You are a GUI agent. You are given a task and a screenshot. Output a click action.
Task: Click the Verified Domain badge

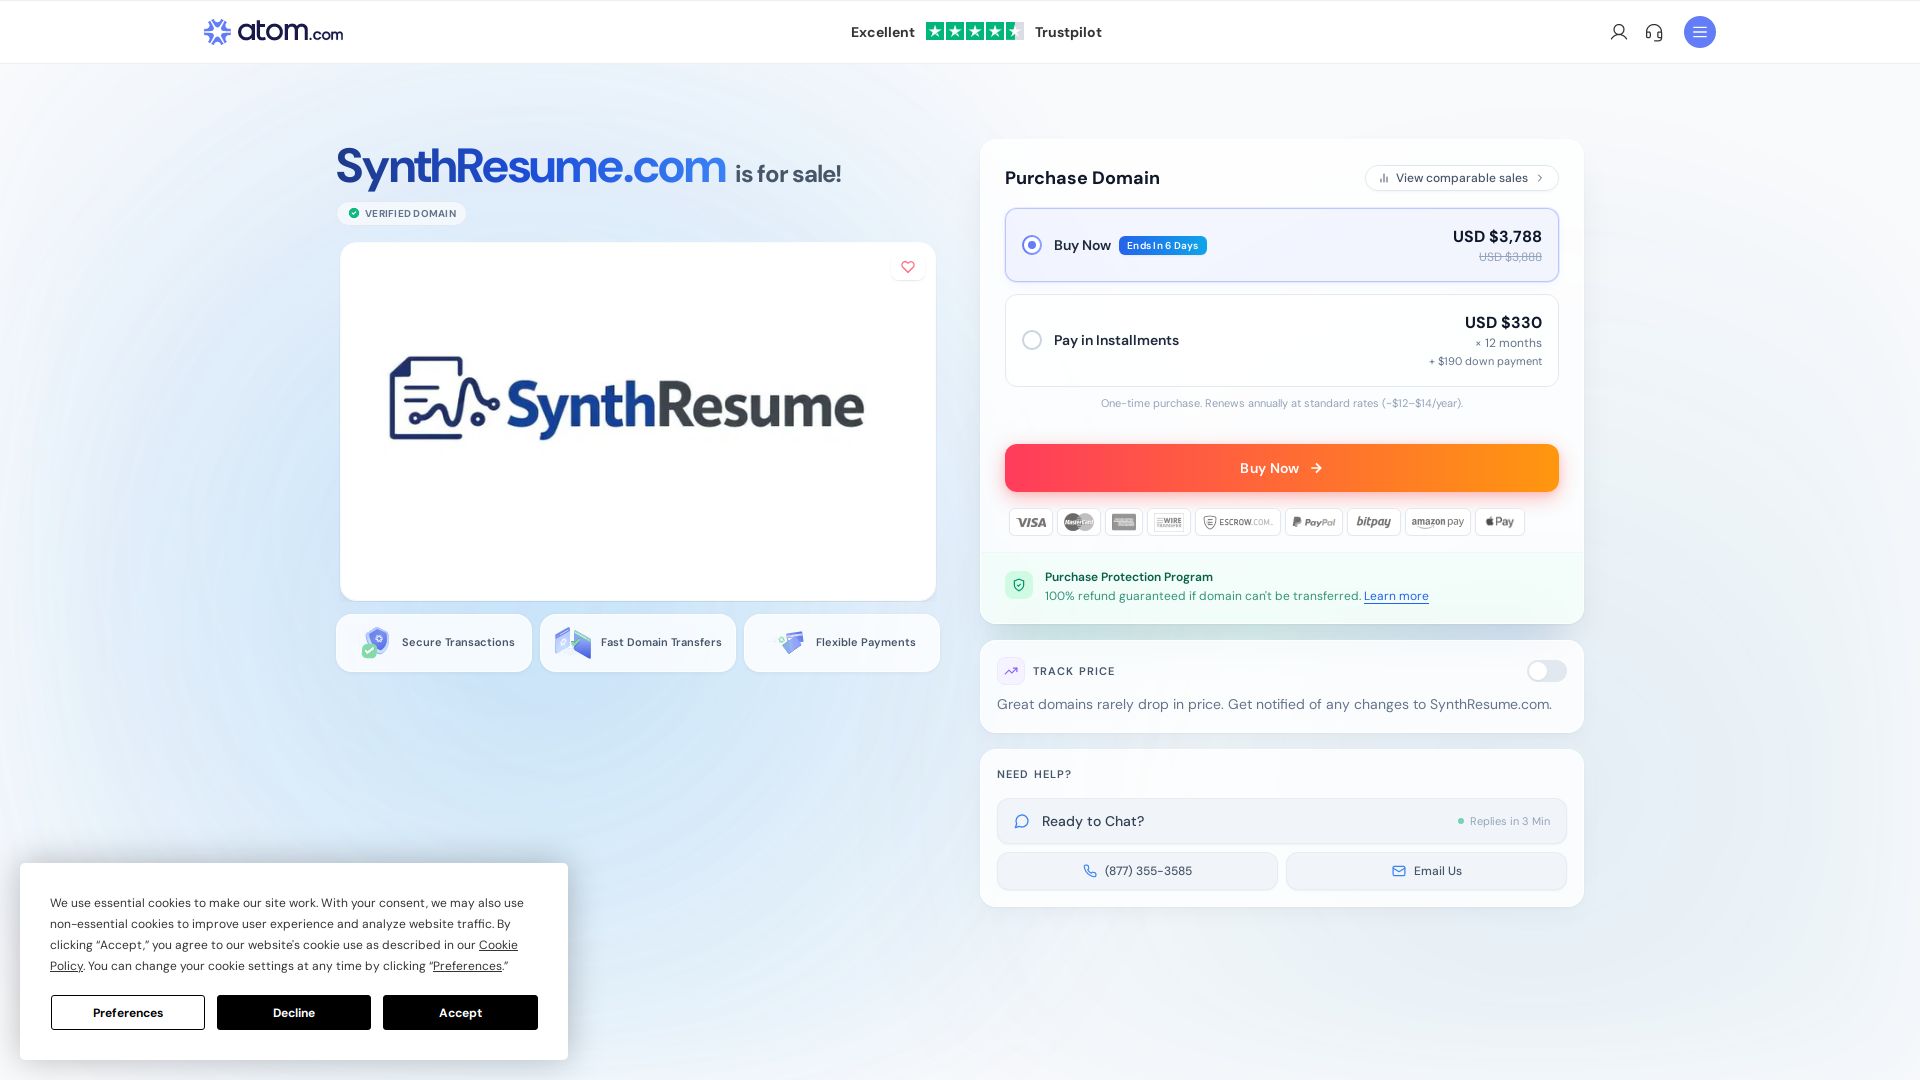(x=402, y=213)
